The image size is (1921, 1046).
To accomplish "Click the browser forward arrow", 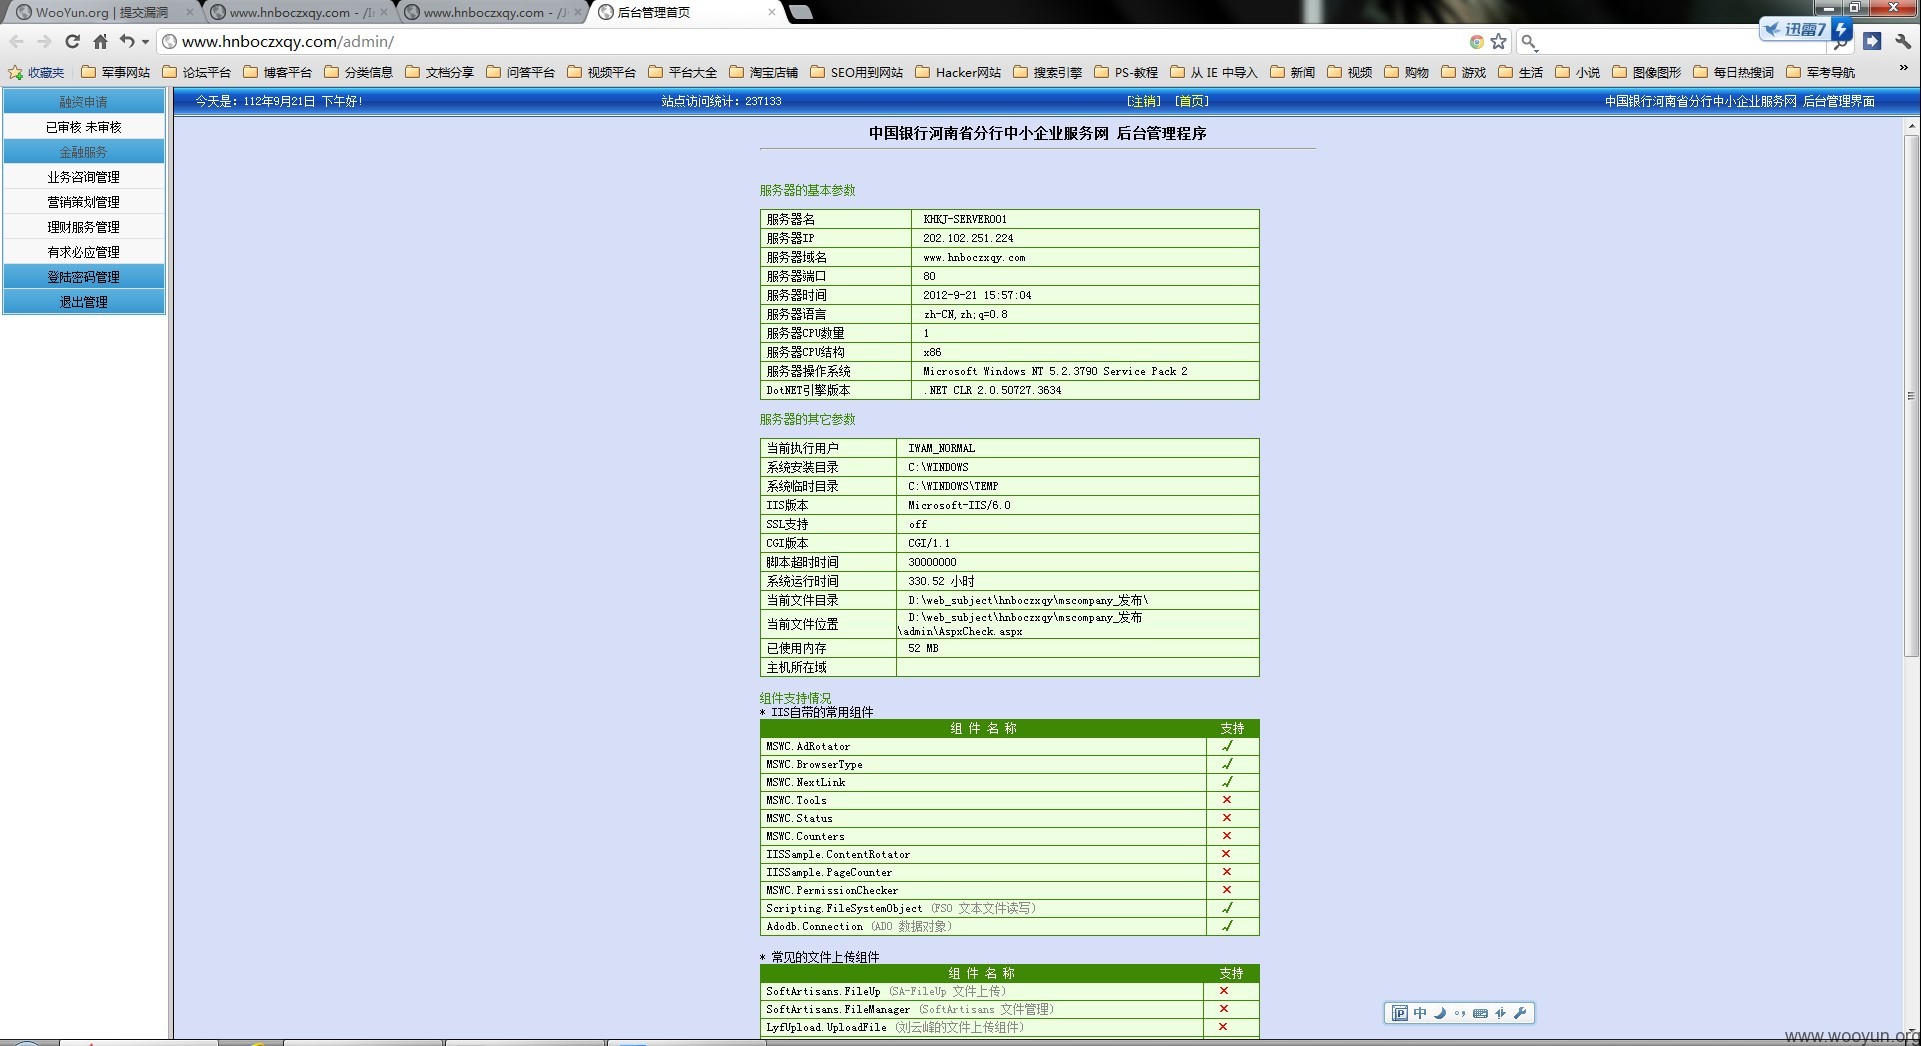I will (44, 41).
